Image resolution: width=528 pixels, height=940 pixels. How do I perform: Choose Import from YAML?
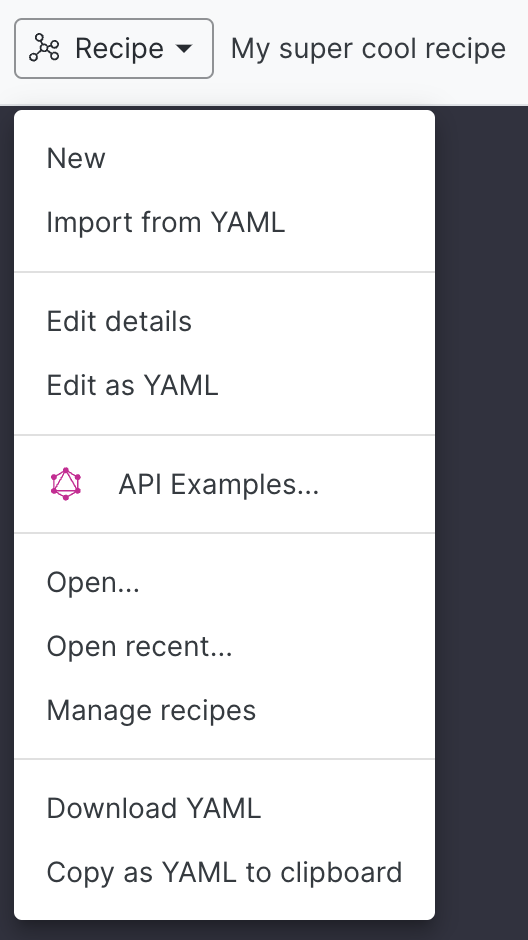[224, 222]
